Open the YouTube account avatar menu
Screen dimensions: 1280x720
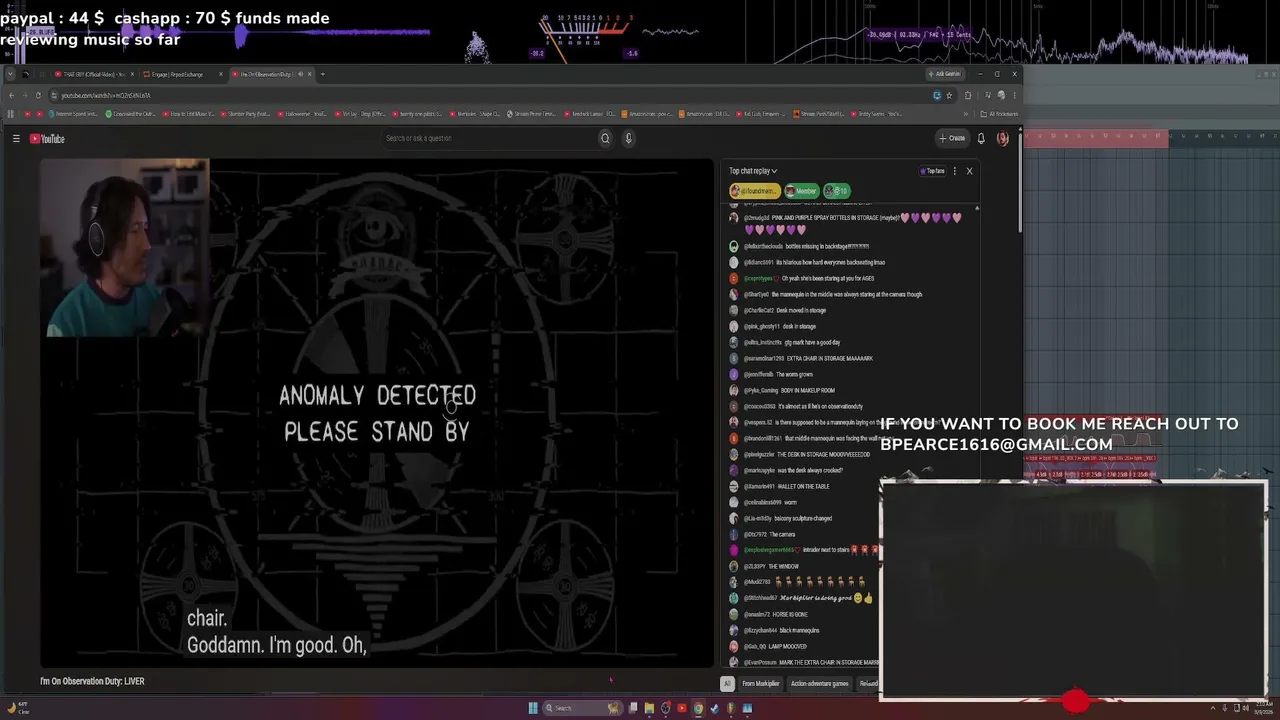pyautogui.click(x=1002, y=138)
